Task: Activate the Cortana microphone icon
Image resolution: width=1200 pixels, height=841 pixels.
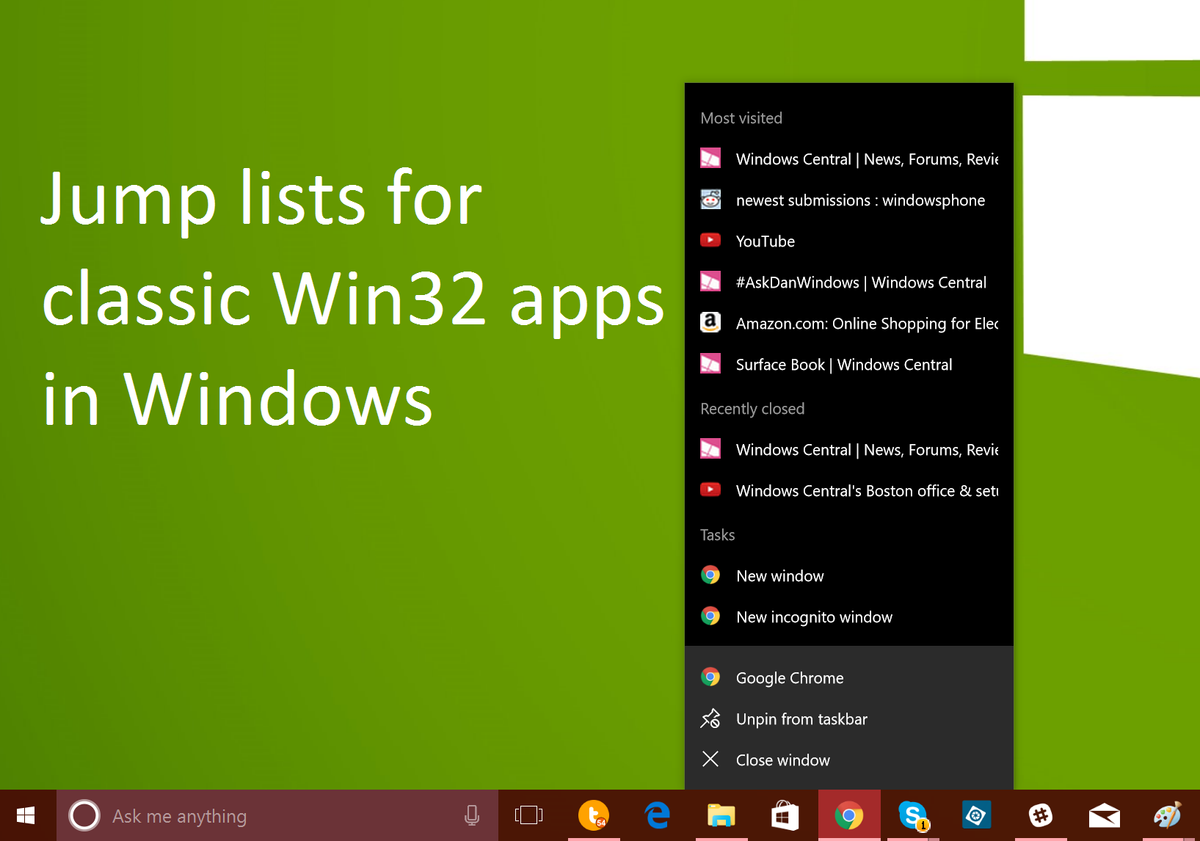Action: (x=471, y=816)
